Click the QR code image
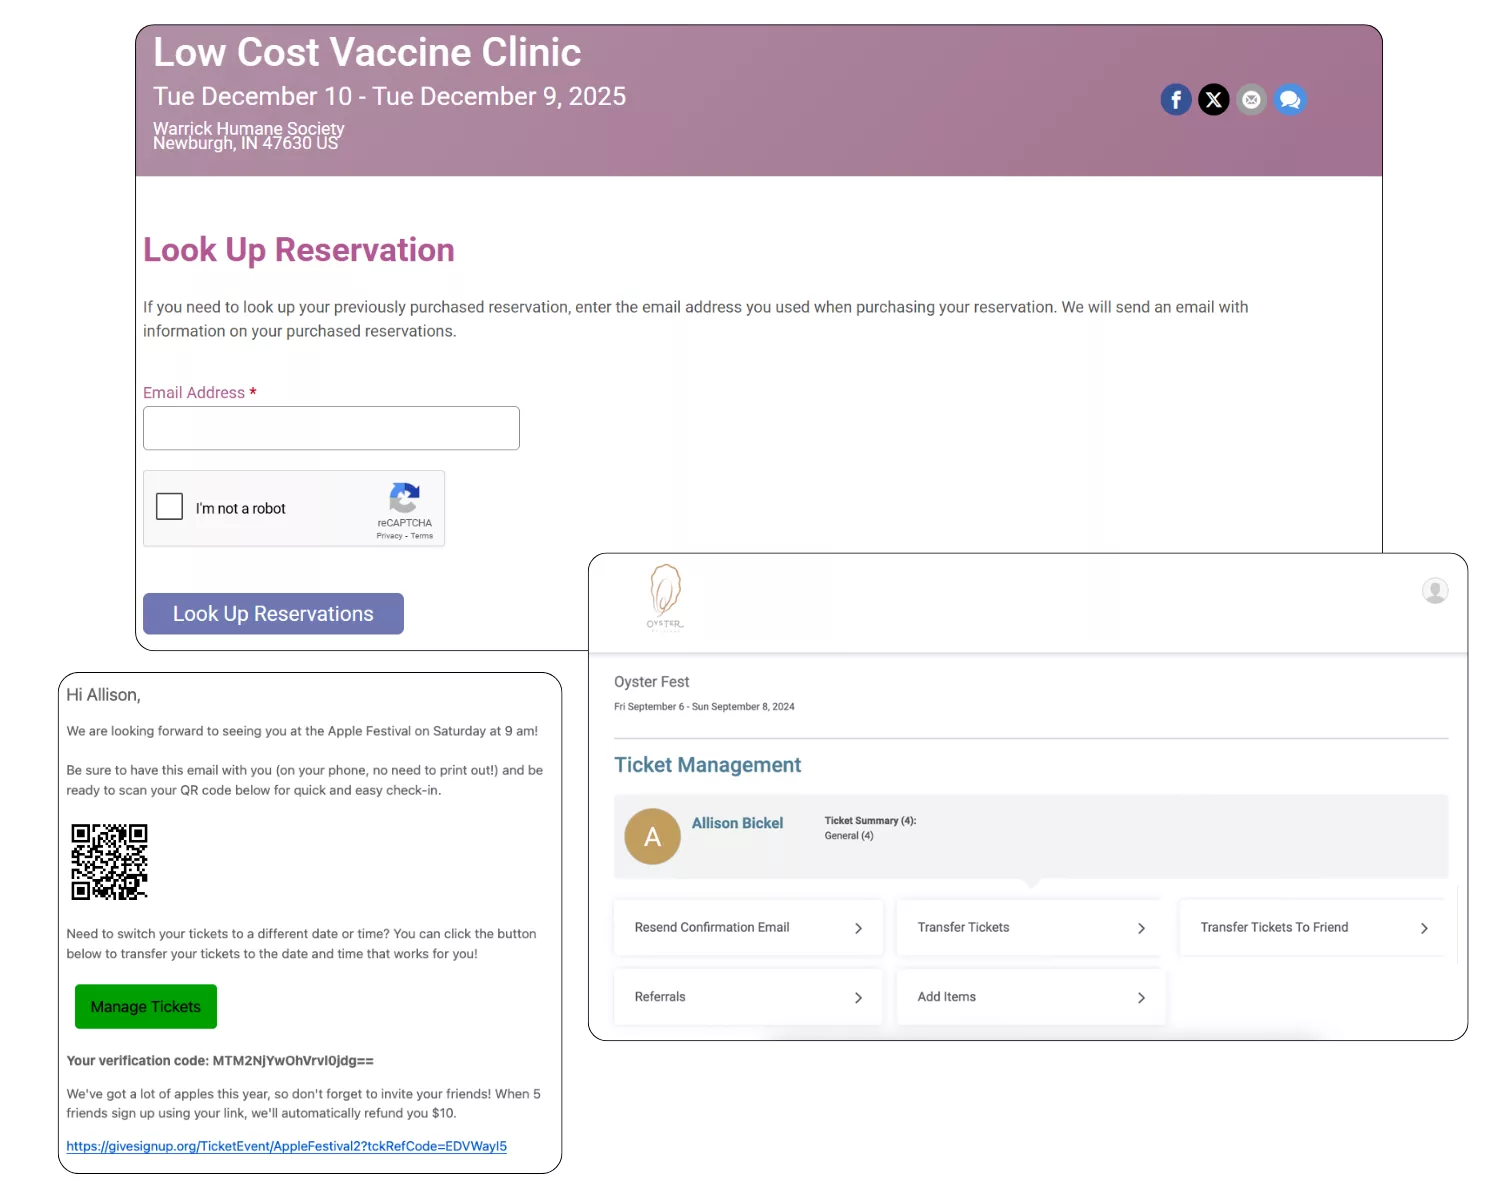Image resolution: width=1500 pixels, height=1202 pixels. [109, 862]
